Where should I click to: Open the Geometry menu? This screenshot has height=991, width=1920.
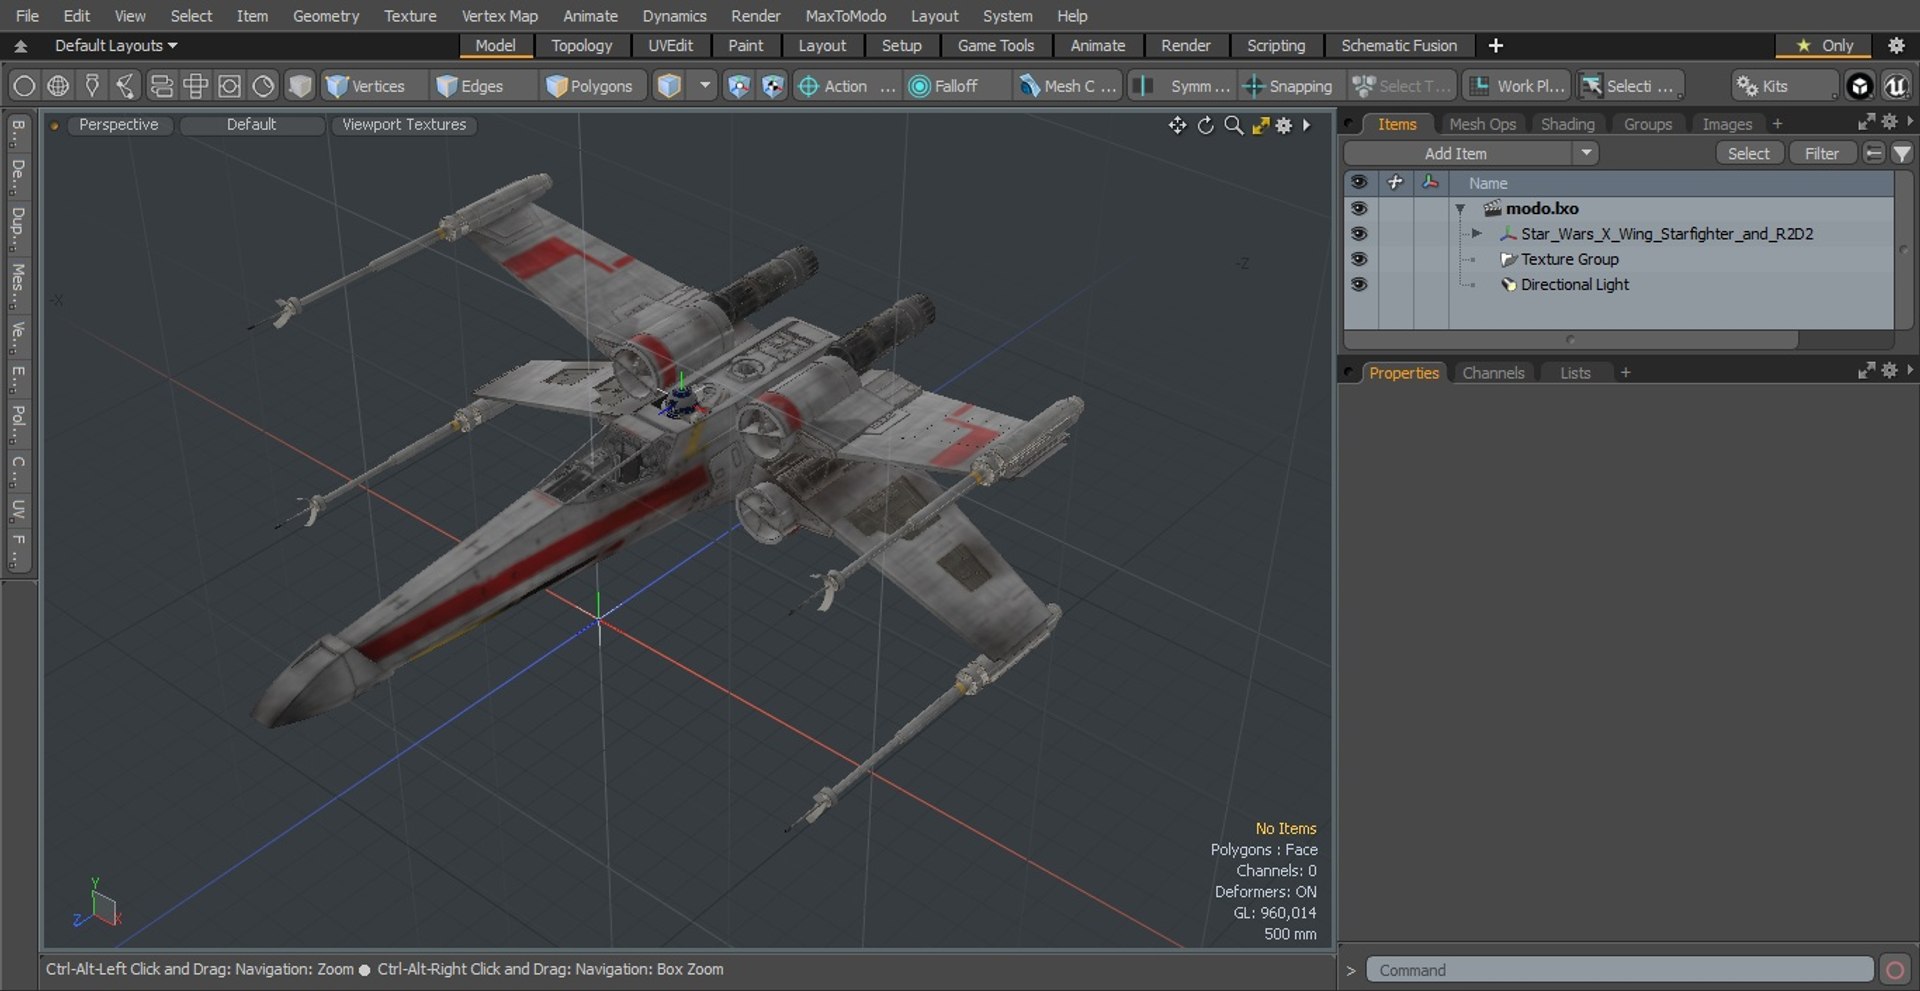tap(325, 16)
